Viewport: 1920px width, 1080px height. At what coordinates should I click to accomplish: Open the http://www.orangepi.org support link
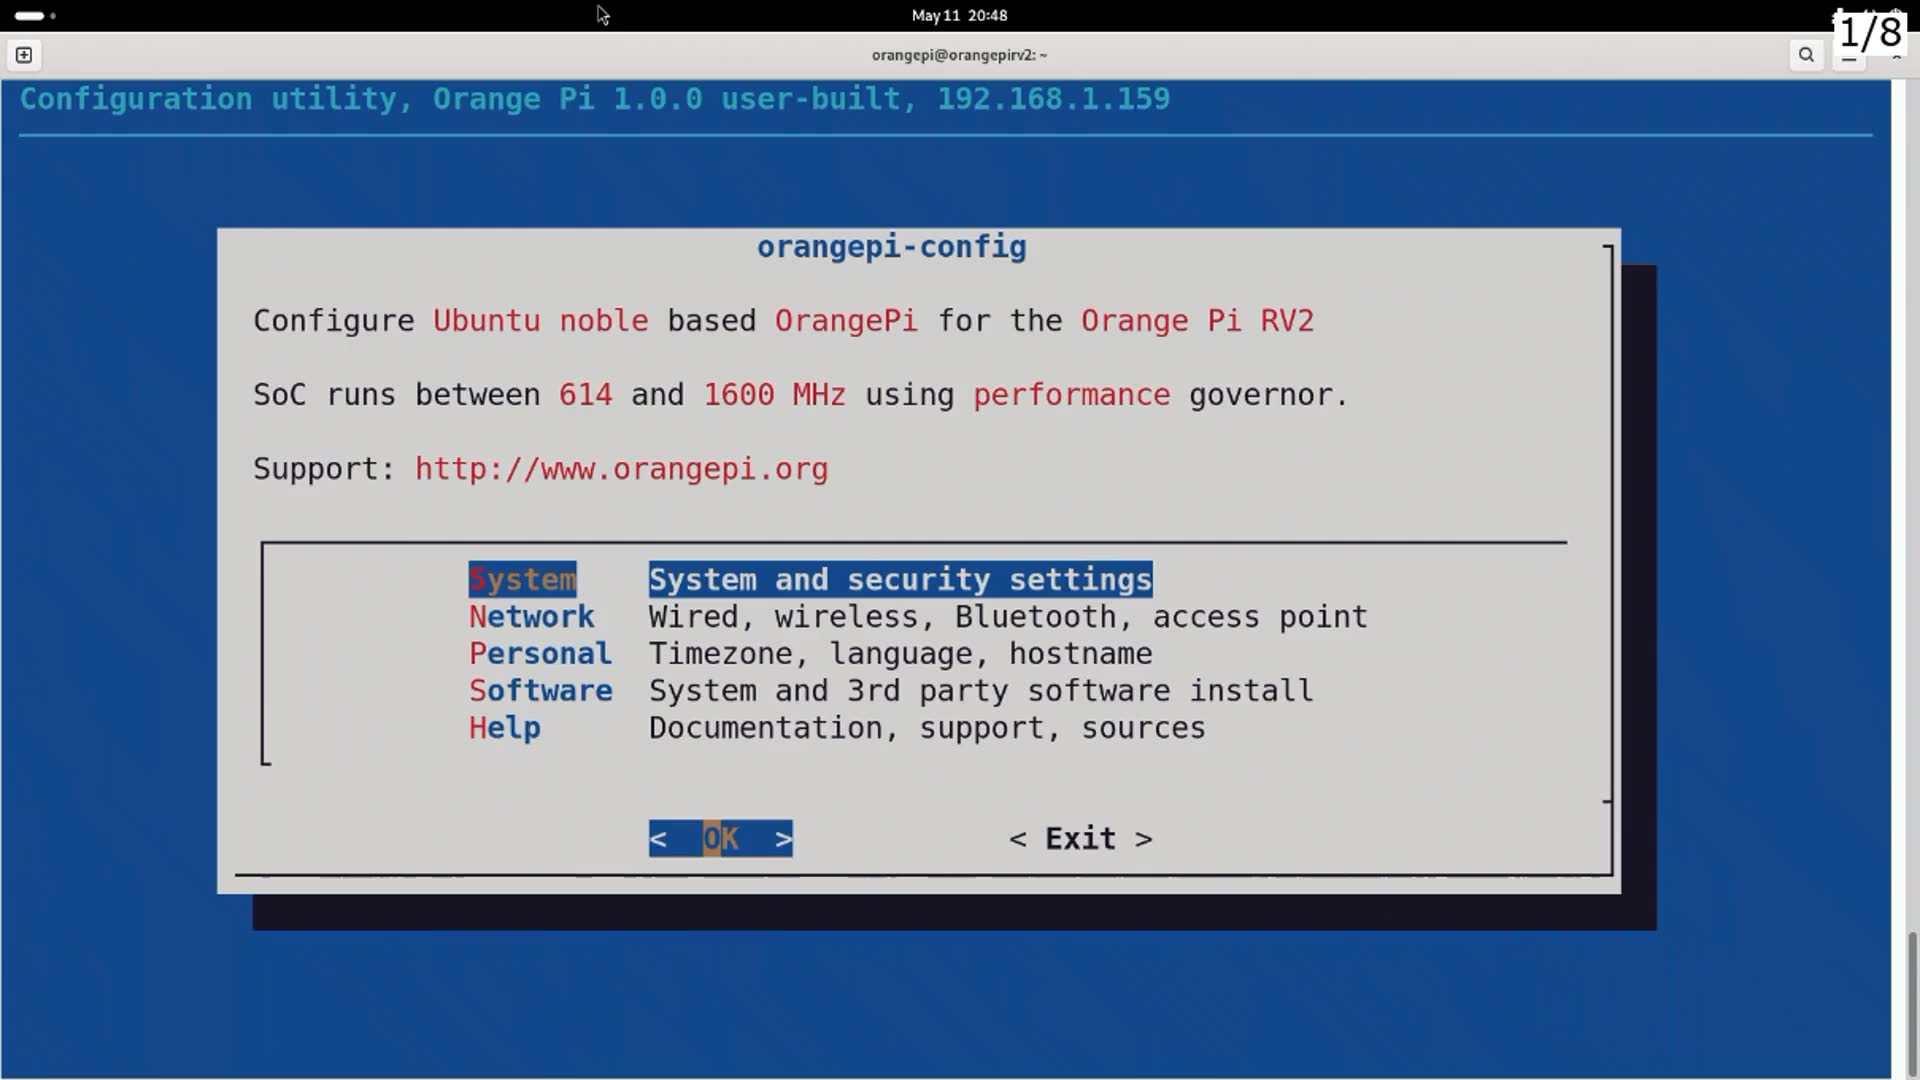[x=621, y=468]
